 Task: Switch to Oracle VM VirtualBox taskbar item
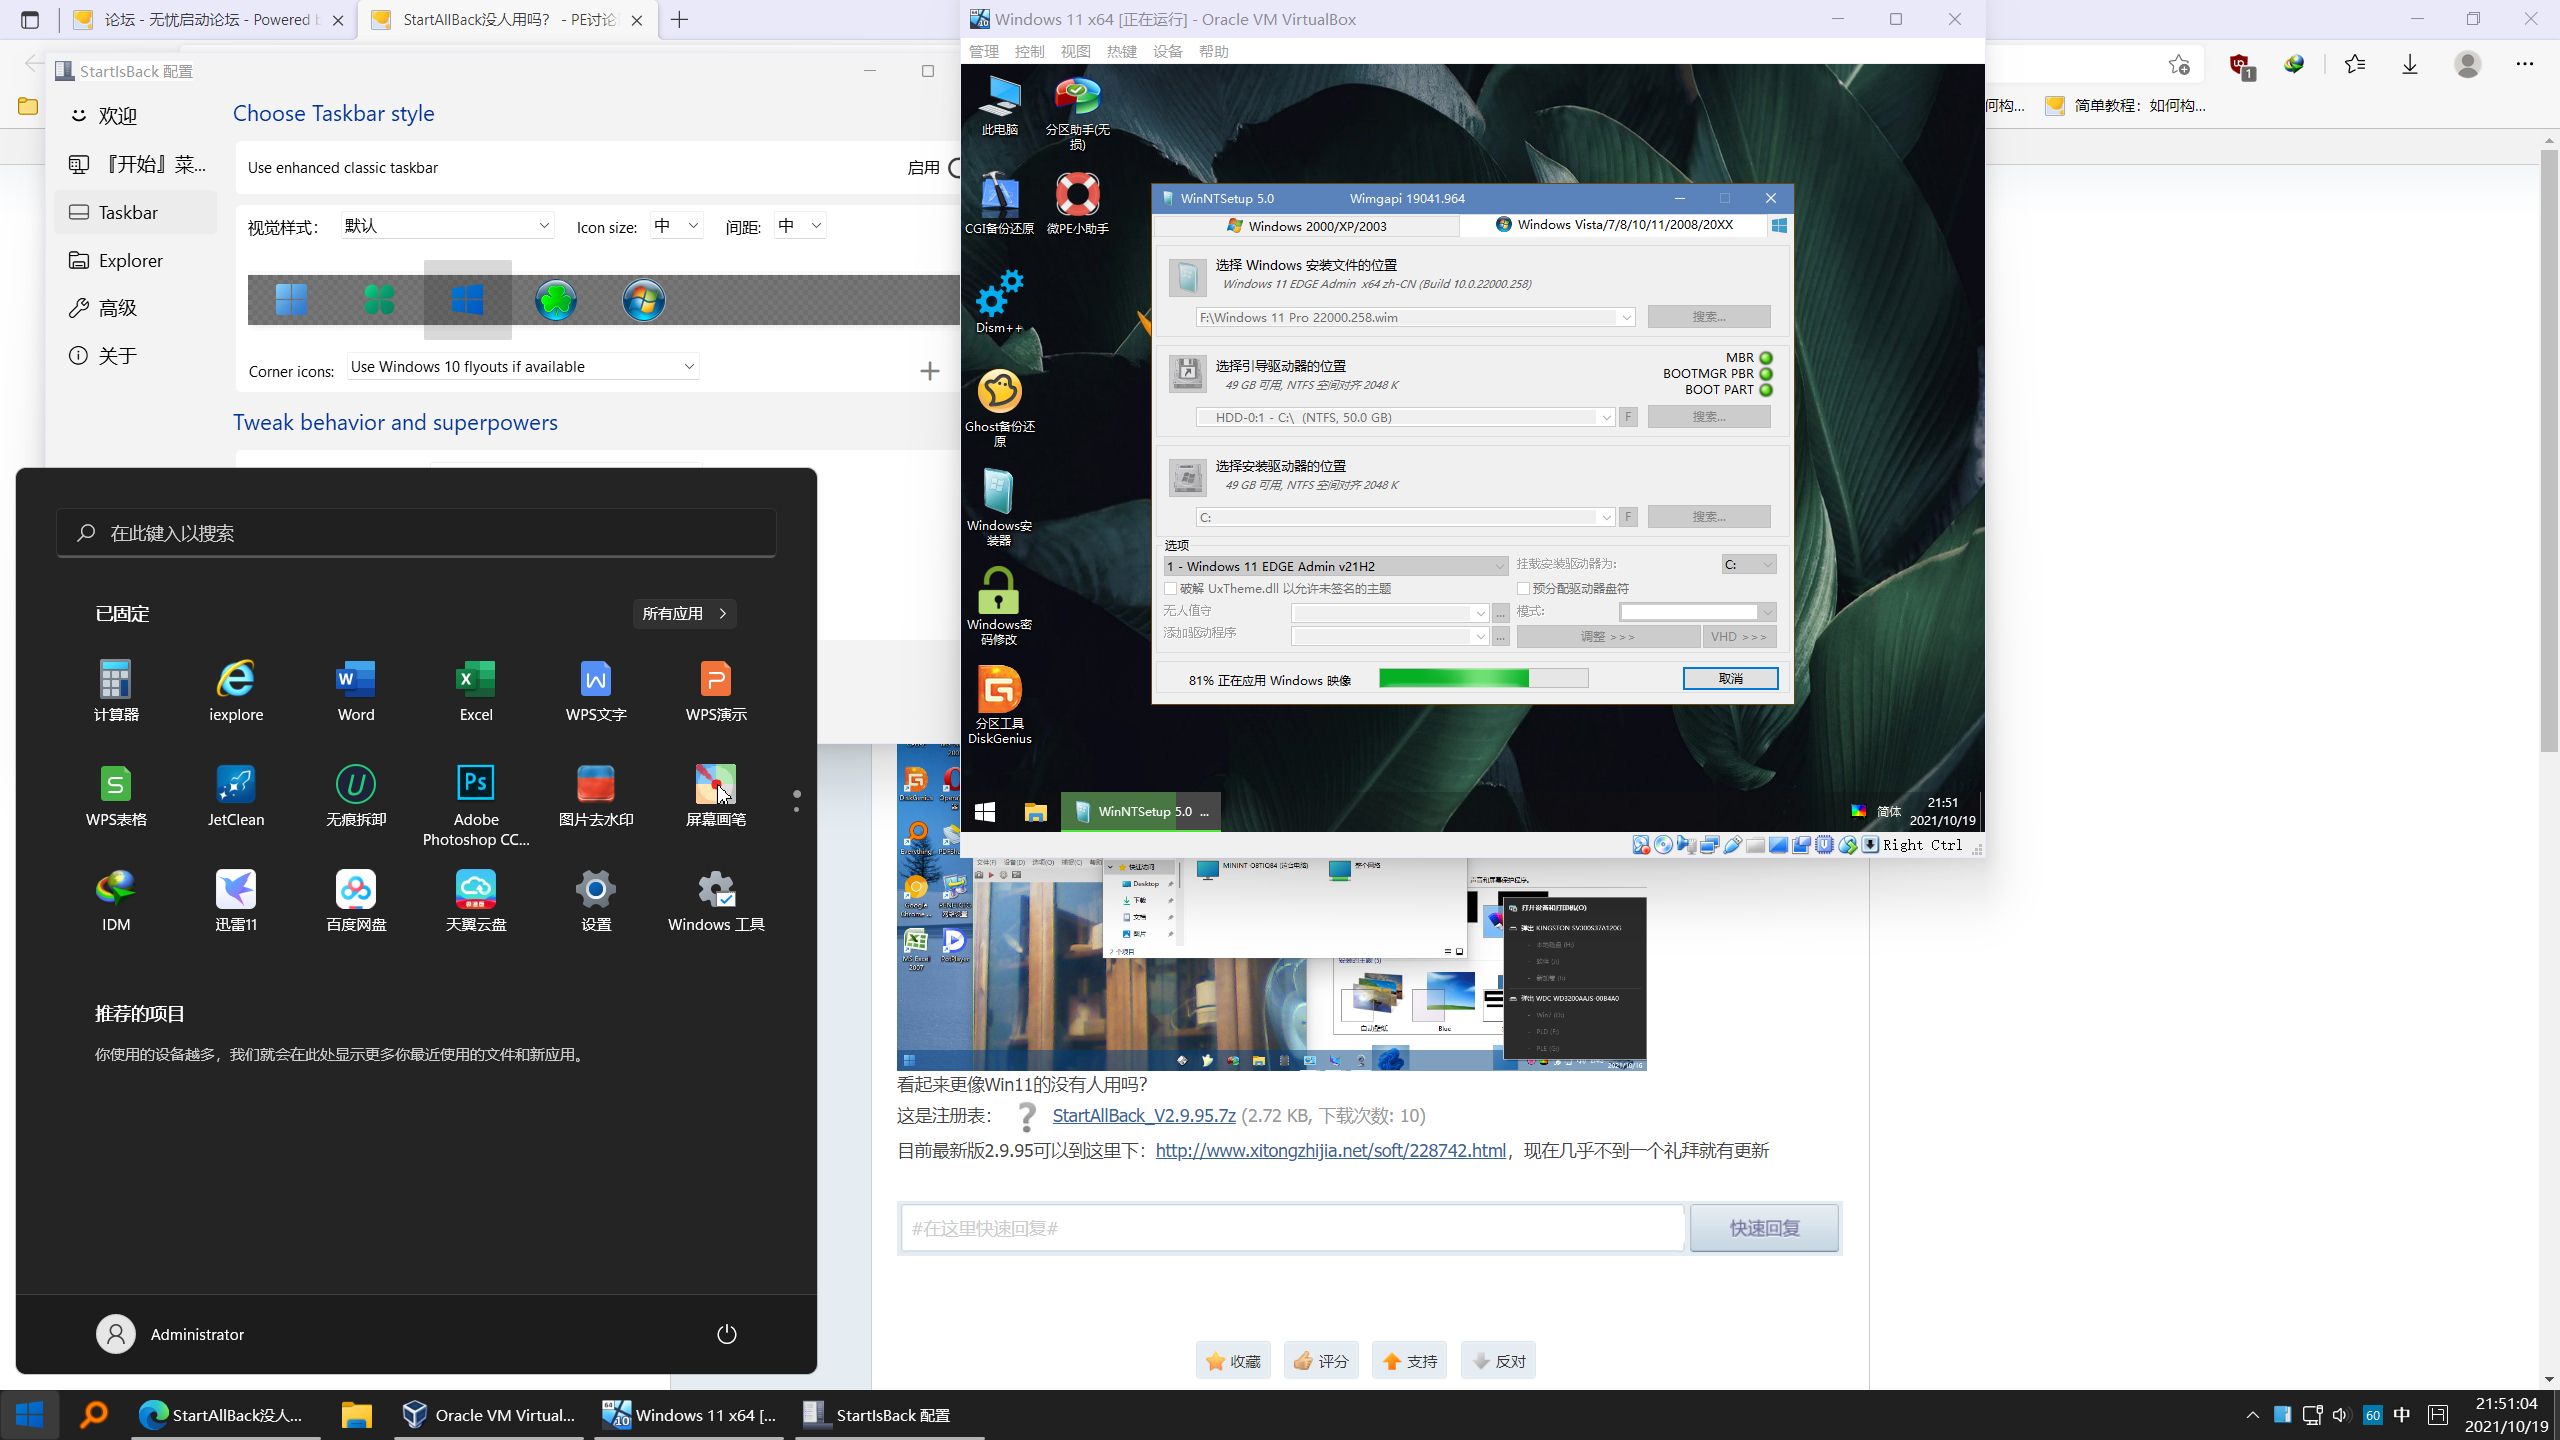[x=490, y=1415]
